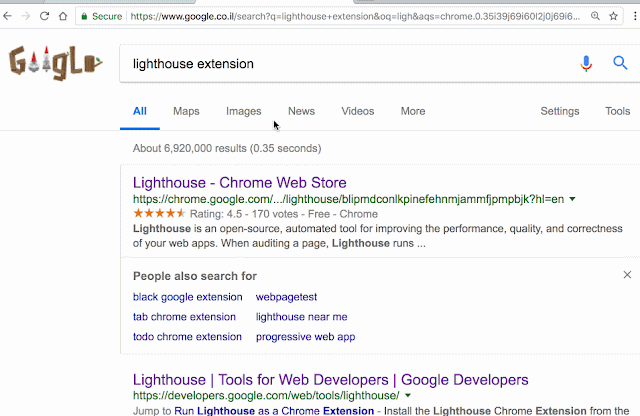The height and width of the screenshot is (416, 640).
Task: Open search Tools
Action: [x=618, y=111]
